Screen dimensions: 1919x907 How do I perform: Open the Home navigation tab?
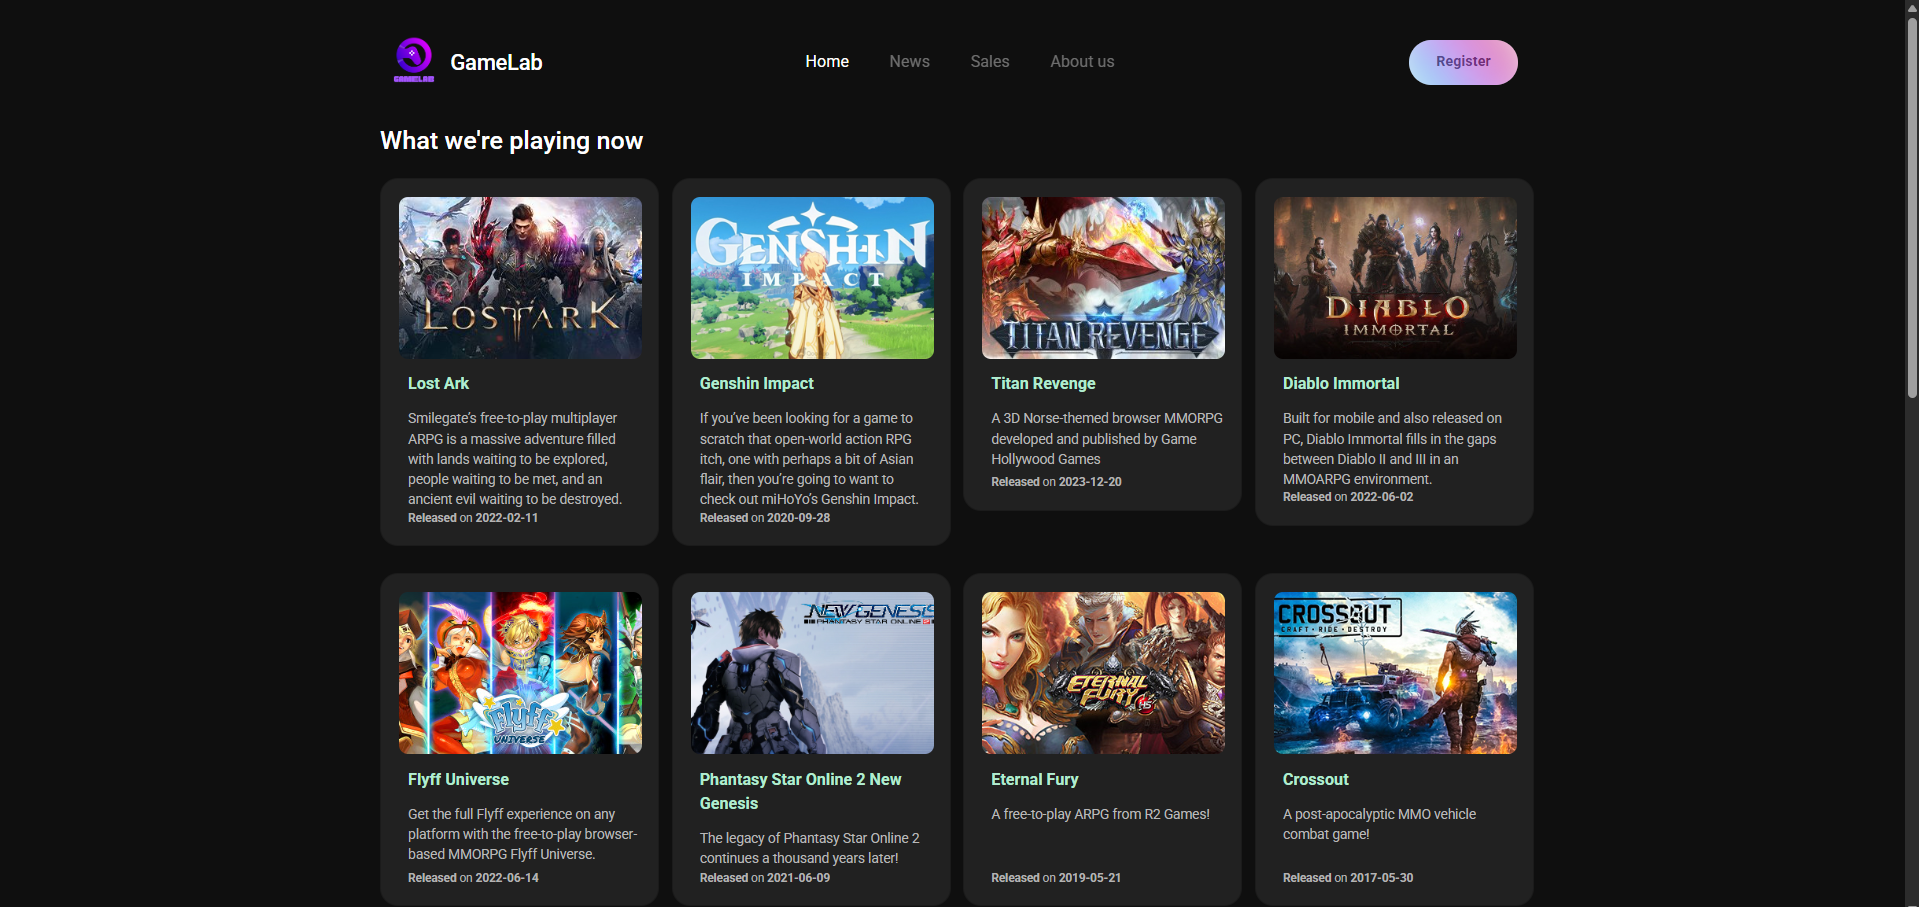[x=826, y=62]
